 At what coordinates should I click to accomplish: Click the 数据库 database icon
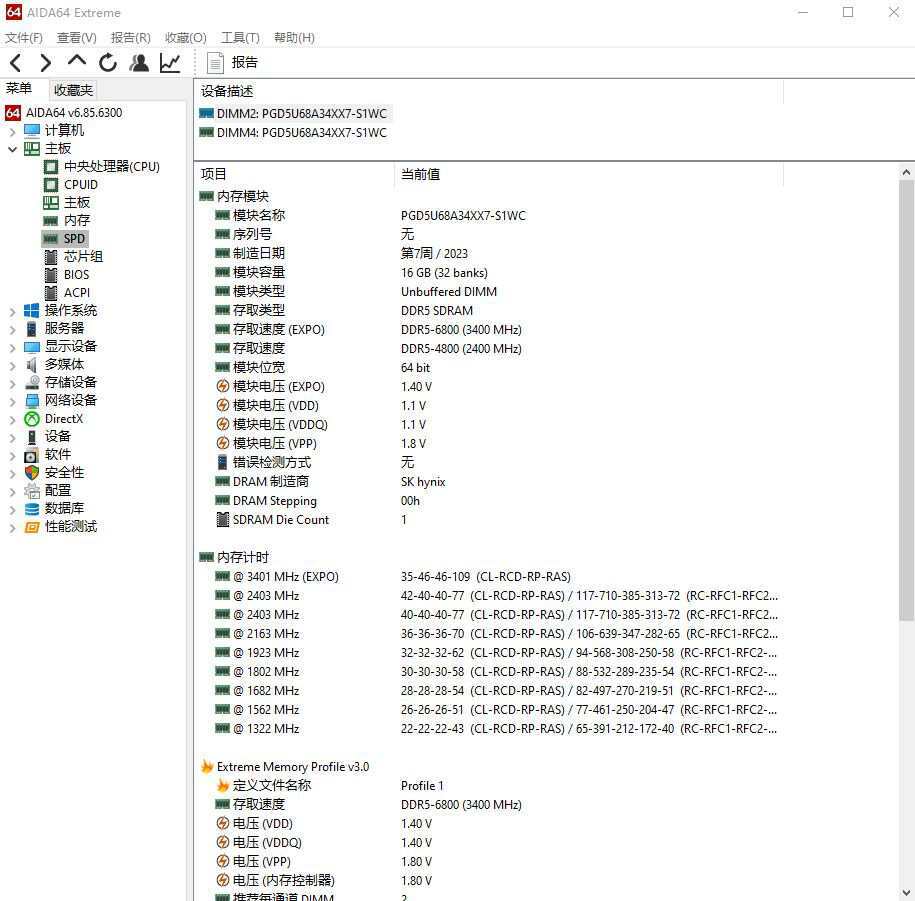32,509
